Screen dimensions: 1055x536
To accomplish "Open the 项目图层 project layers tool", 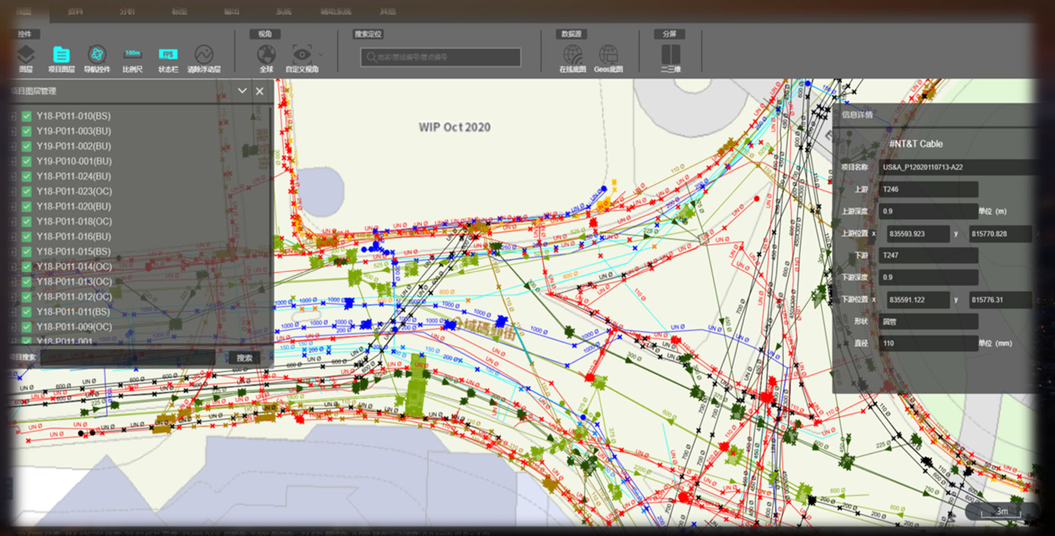I will click(61, 55).
